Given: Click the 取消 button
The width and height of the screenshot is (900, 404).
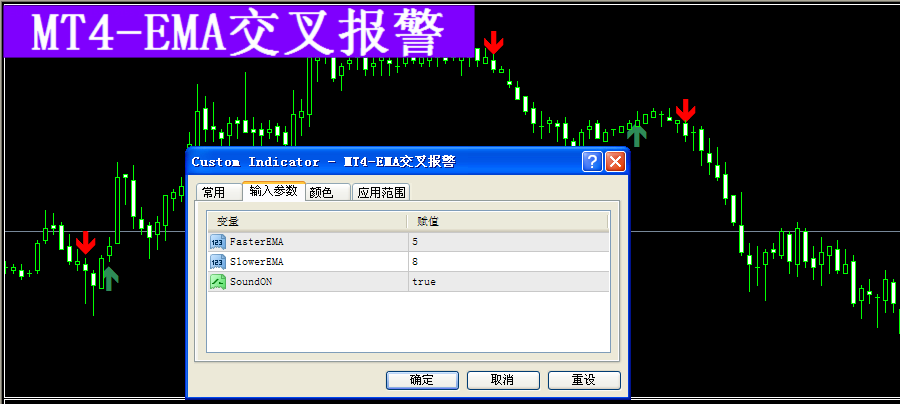Looking at the screenshot, I should tap(503, 380).
